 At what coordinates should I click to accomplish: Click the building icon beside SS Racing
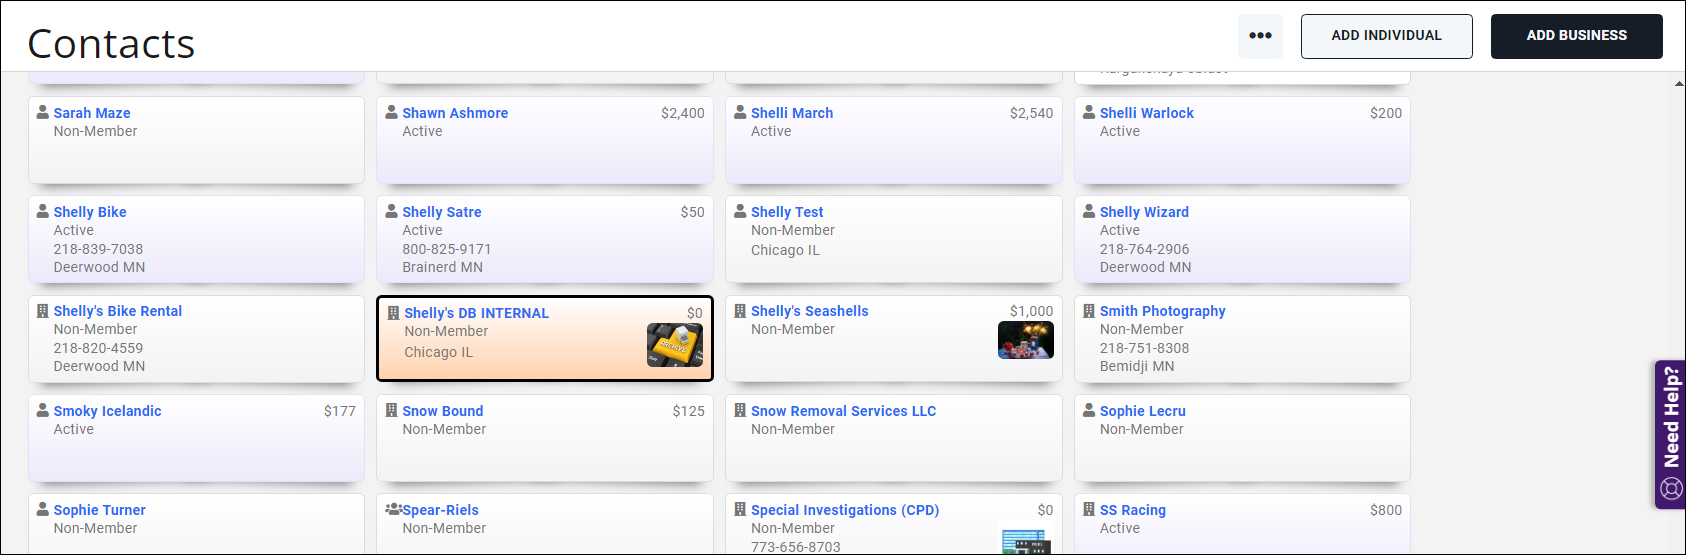tap(1089, 509)
